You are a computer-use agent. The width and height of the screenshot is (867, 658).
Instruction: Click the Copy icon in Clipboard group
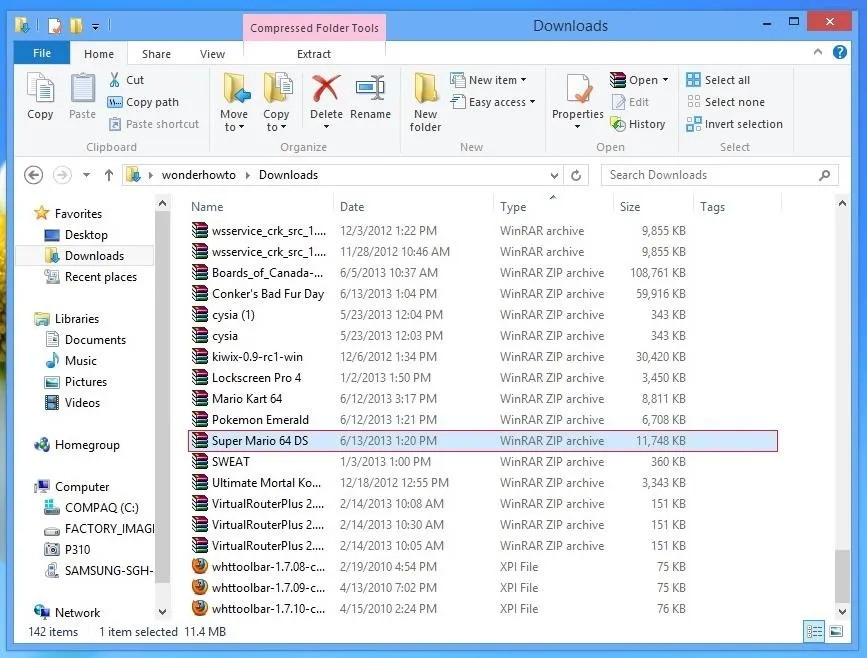(x=40, y=88)
